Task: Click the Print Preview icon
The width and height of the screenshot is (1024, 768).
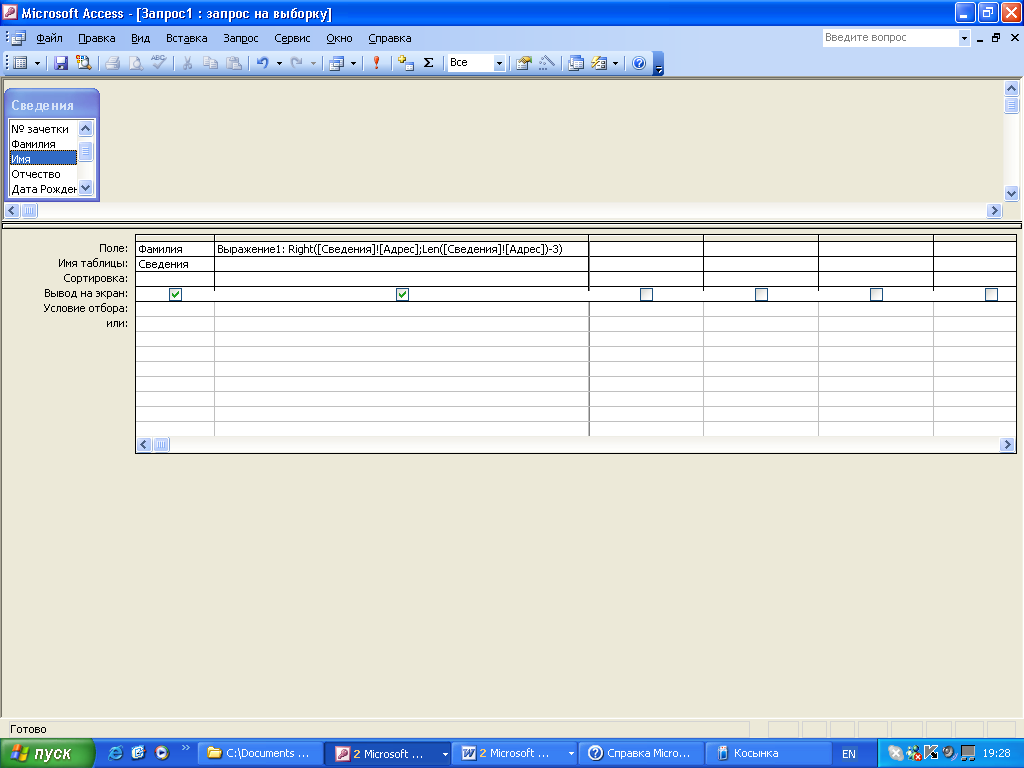Action: click(x=135, y=63)
